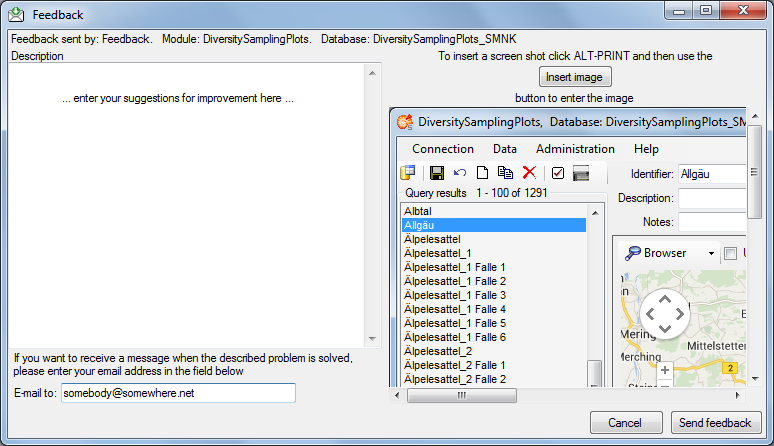Click the Description field in embedded screenshot
774x446 pixels.
pyautogui.click(x=712, y=198)
